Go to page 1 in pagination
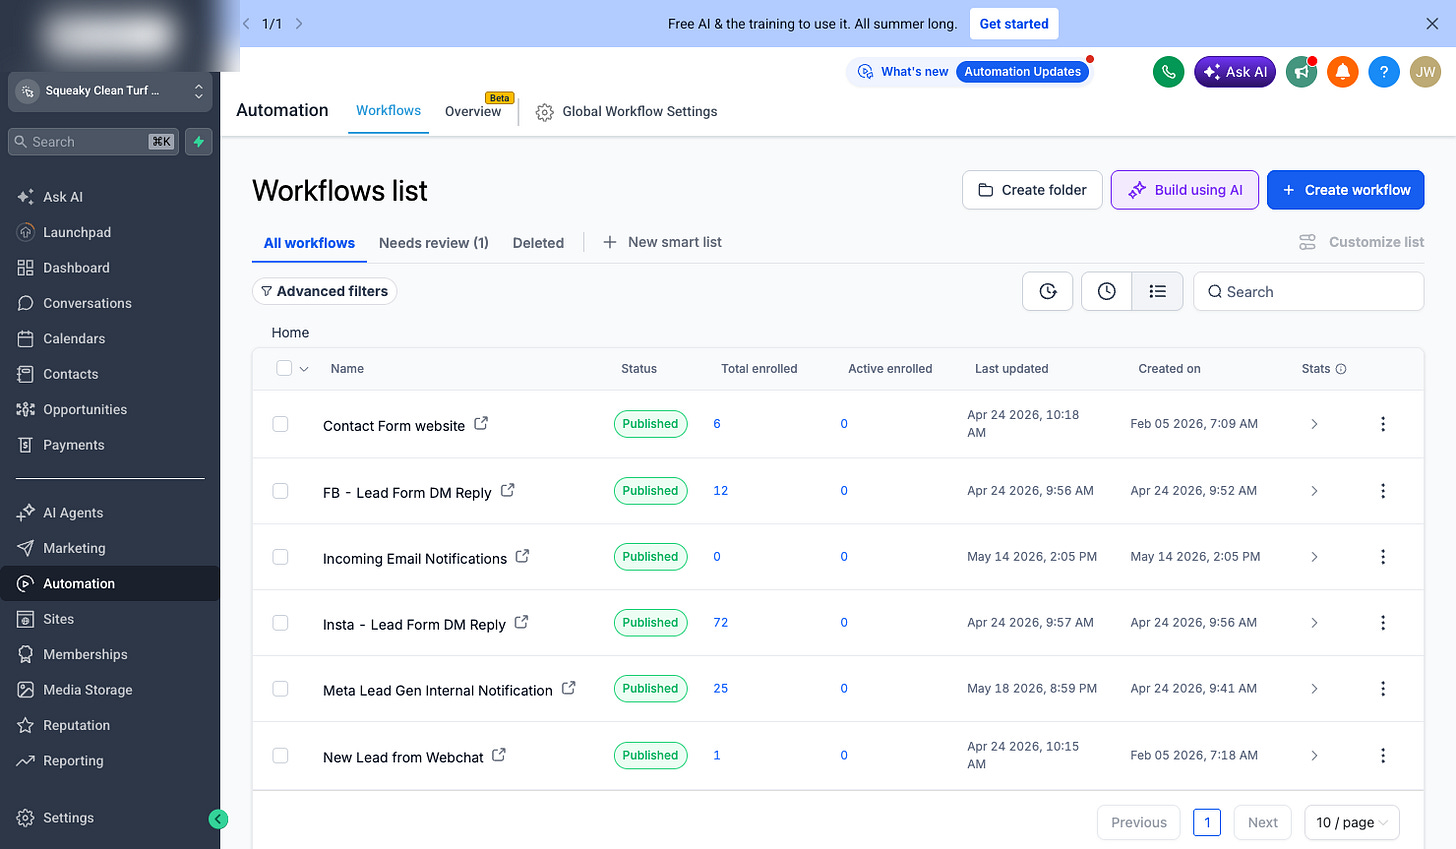Viewport: 1456px width, 849px height. 1207,822
